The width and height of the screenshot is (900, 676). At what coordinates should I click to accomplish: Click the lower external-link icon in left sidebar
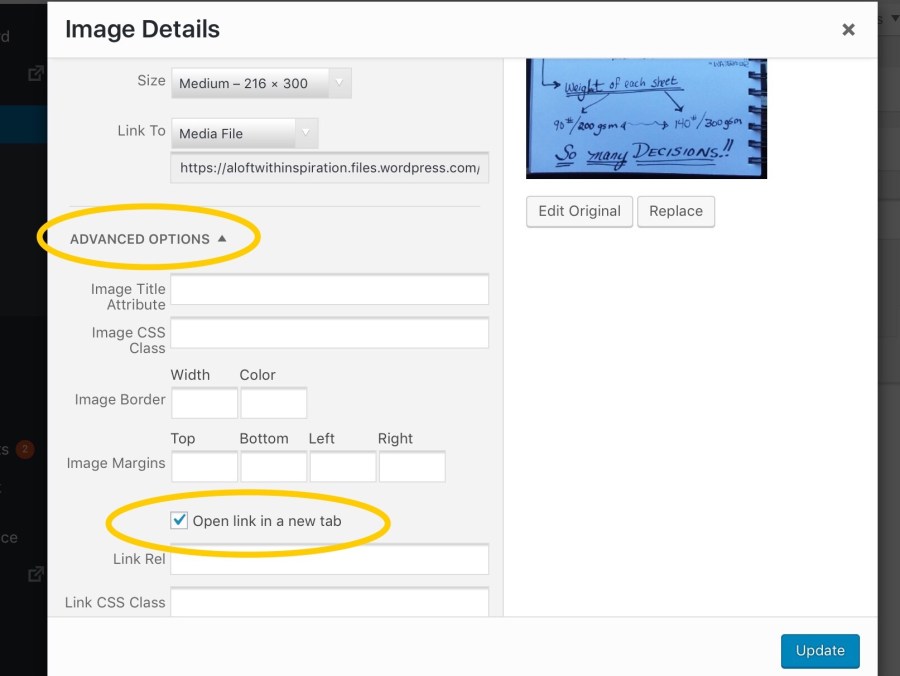pos(36,574)
